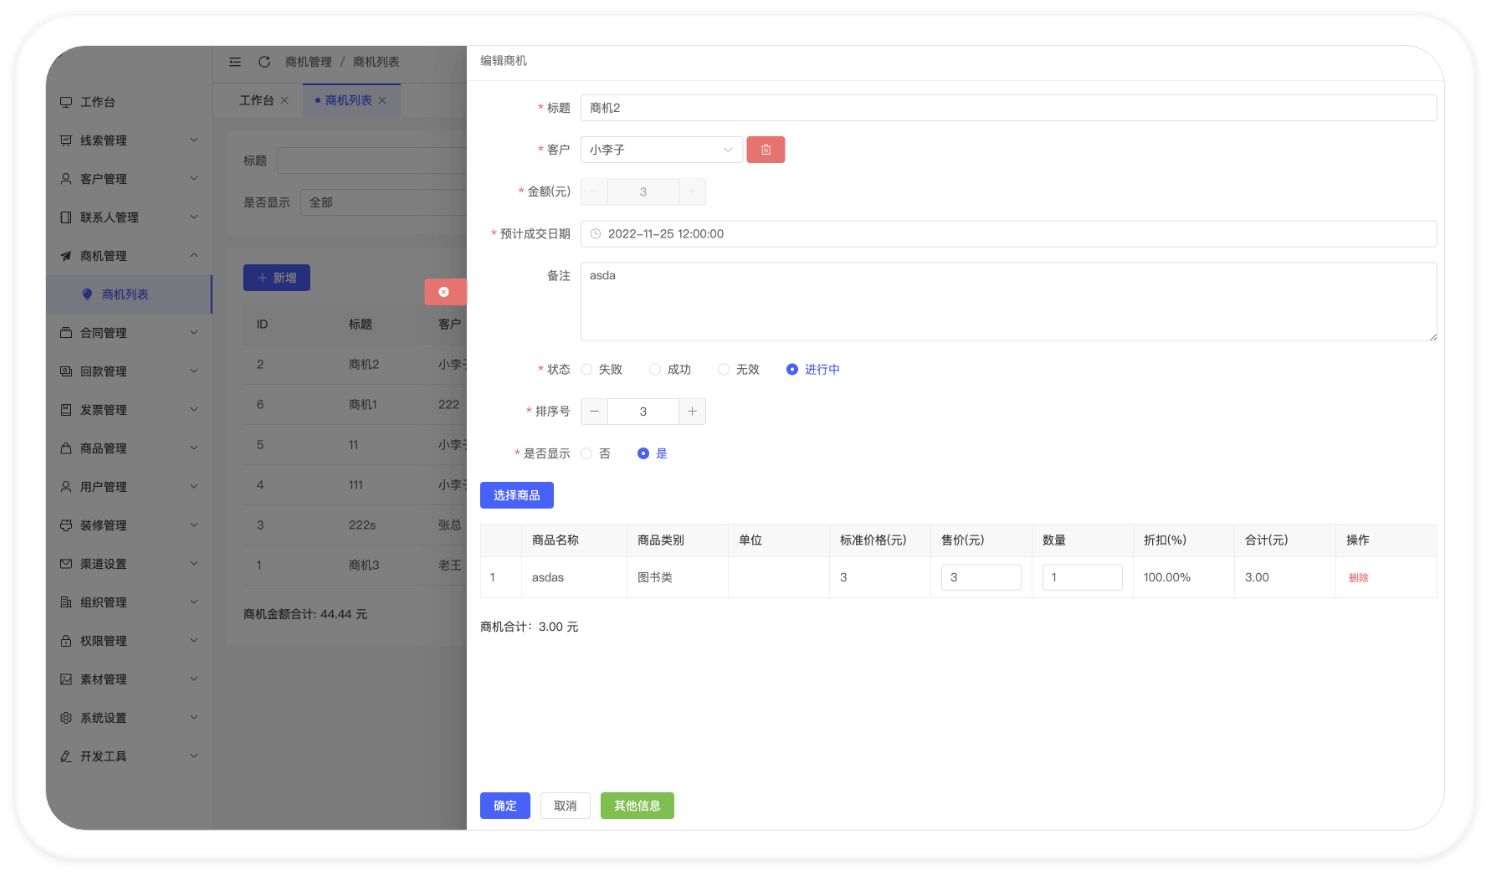Click the 客户管理 person icon

tap(66, 179)
